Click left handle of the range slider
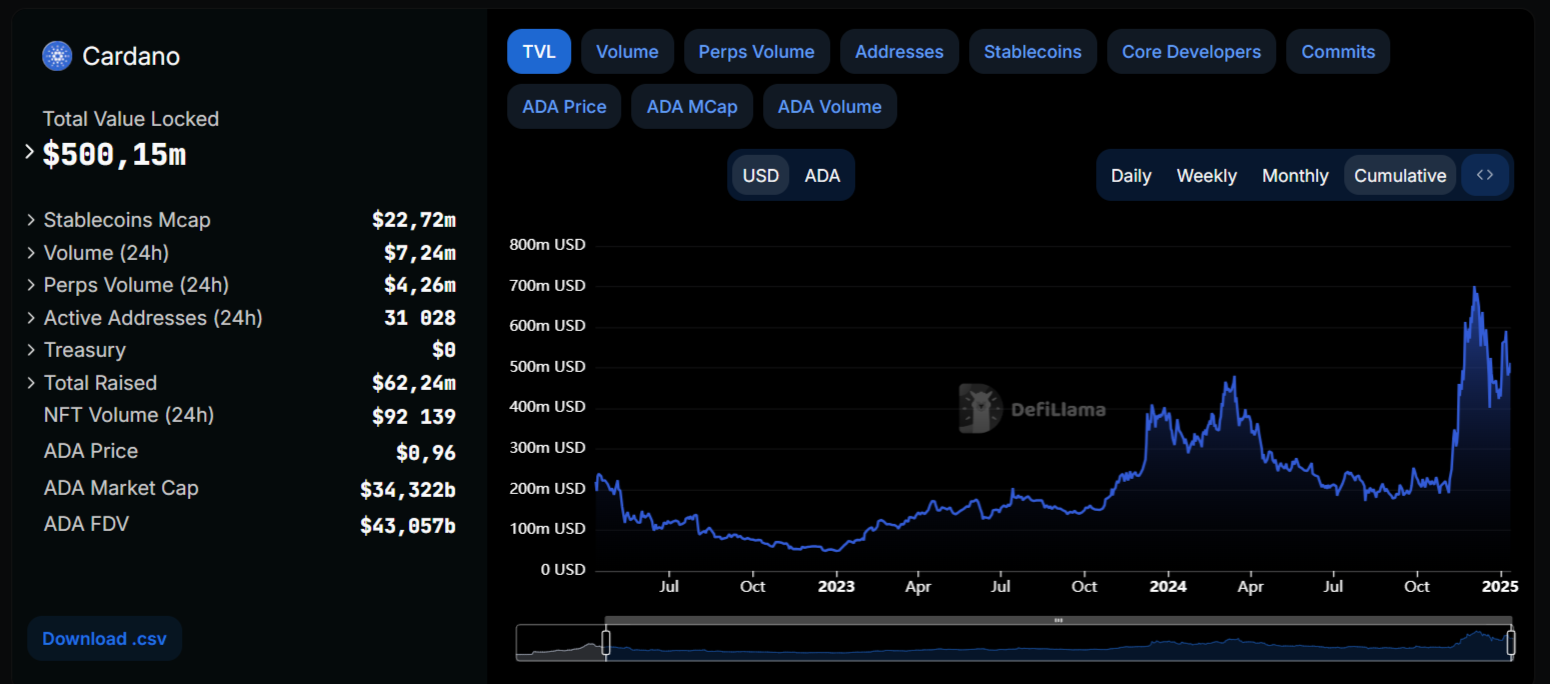Viewport: 1550px width, 684px height. [x=605, y=642]
